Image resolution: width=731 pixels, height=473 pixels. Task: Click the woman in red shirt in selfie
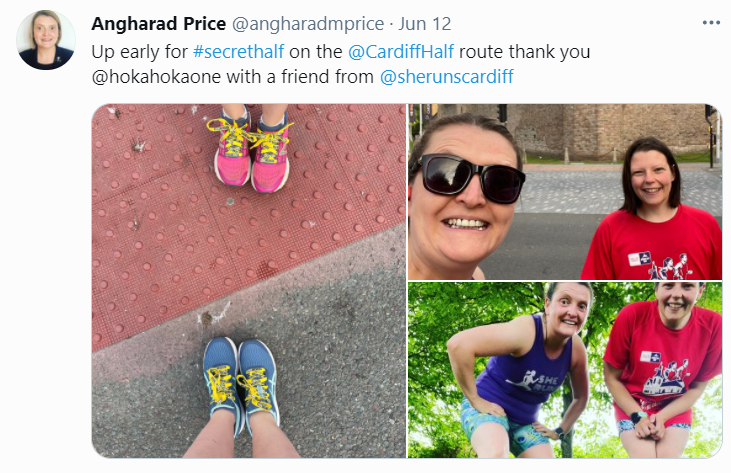(653, 210)
